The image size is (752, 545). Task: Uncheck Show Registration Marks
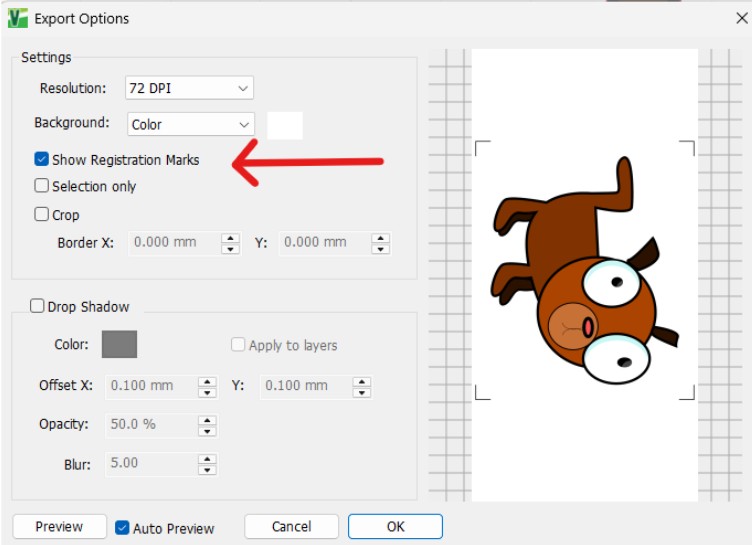42,159
